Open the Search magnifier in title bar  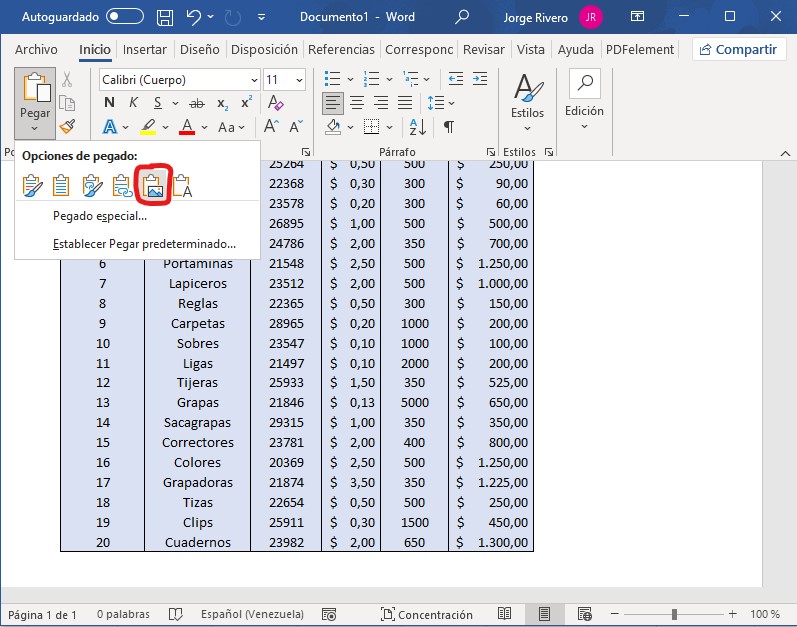(462, 17)
